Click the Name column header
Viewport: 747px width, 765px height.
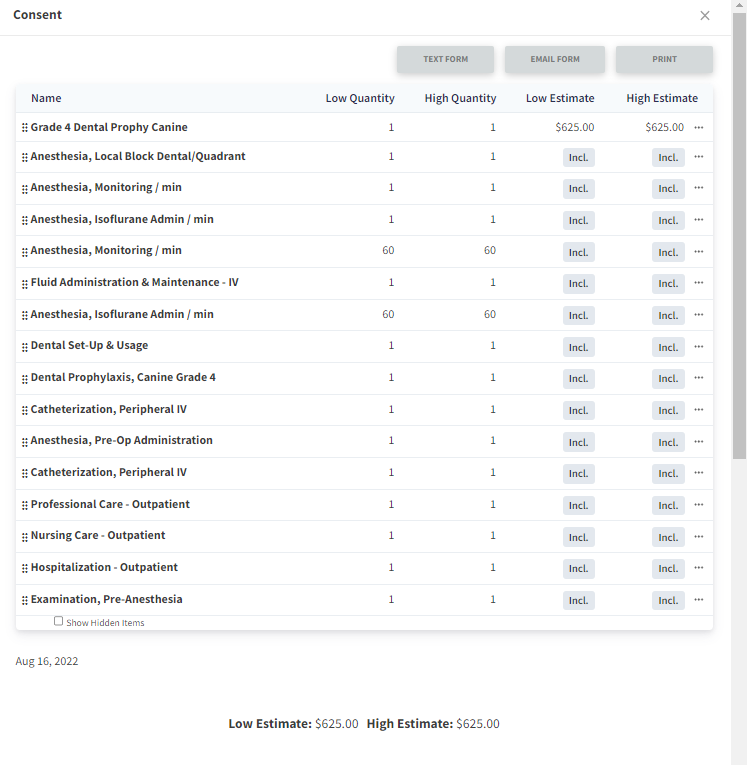tap(46, 98)
